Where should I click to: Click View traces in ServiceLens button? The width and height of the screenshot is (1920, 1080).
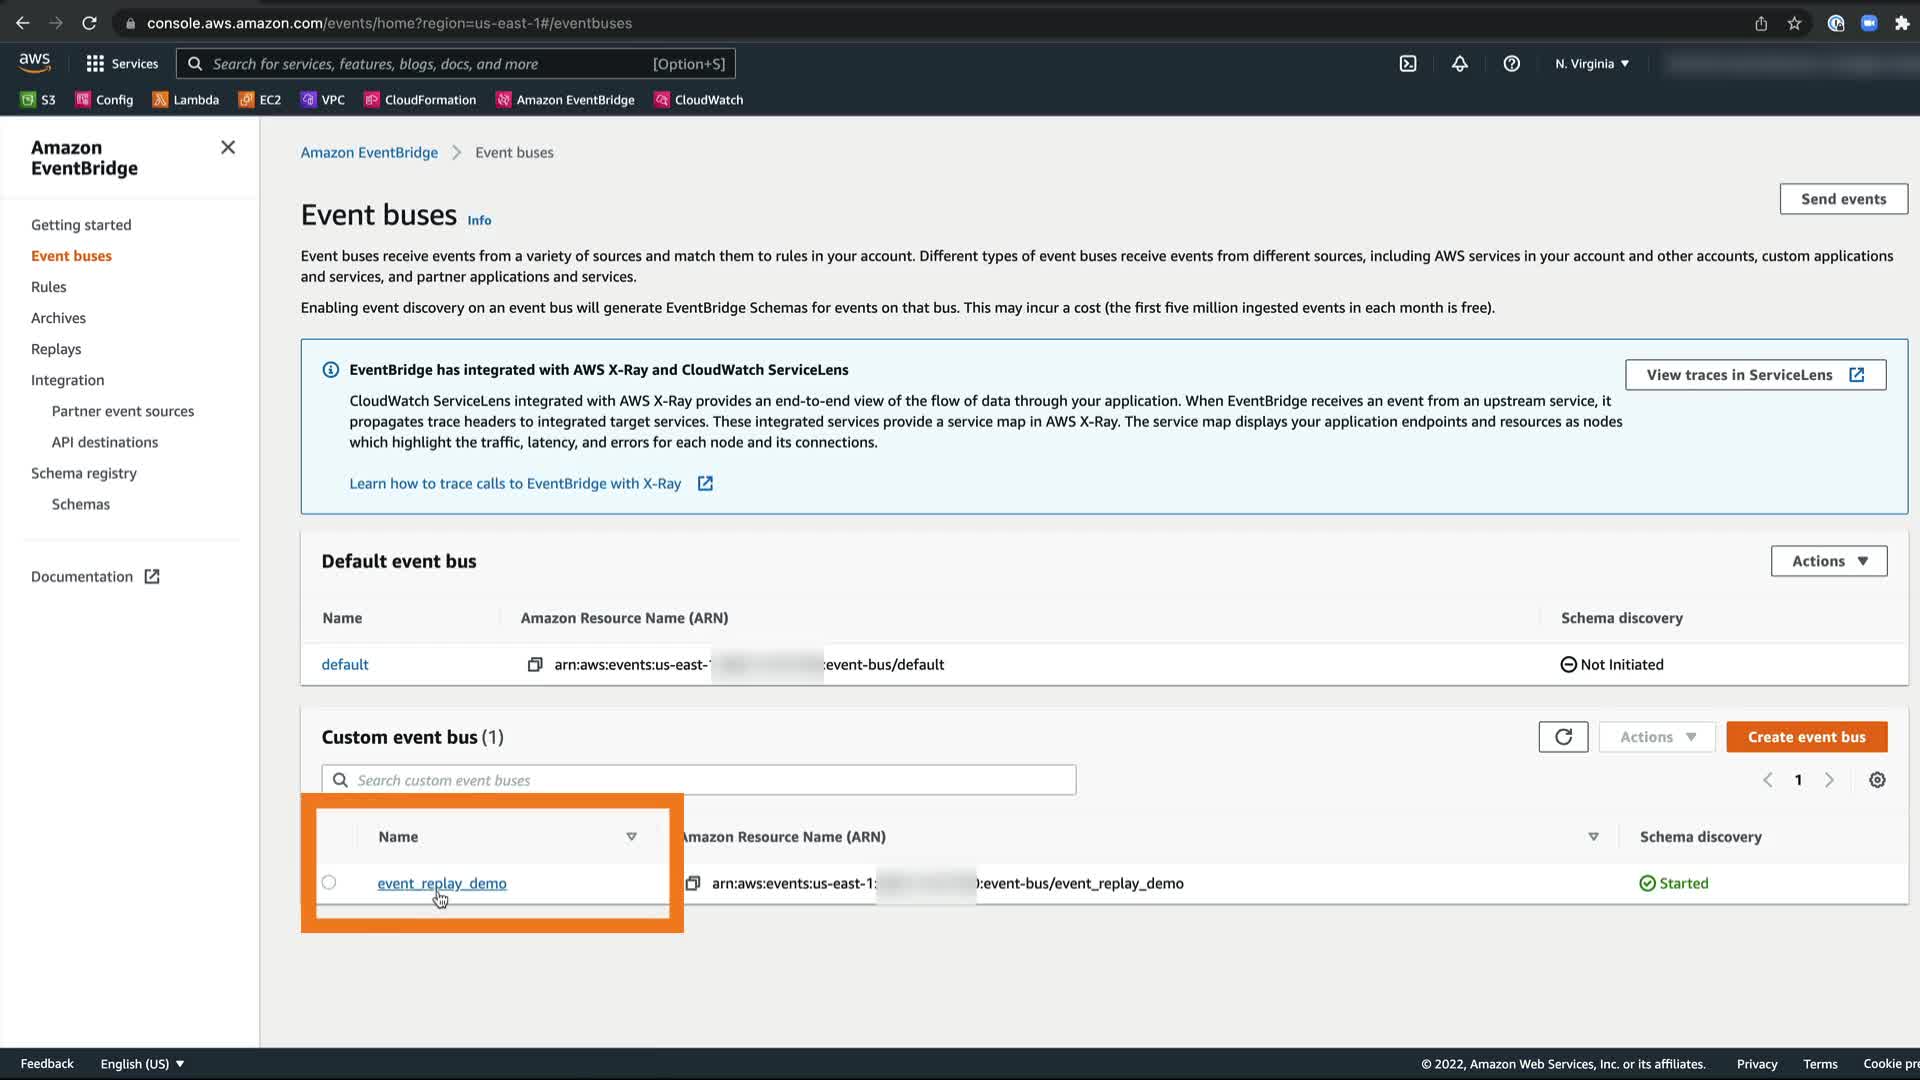[x=1755, y=375]
